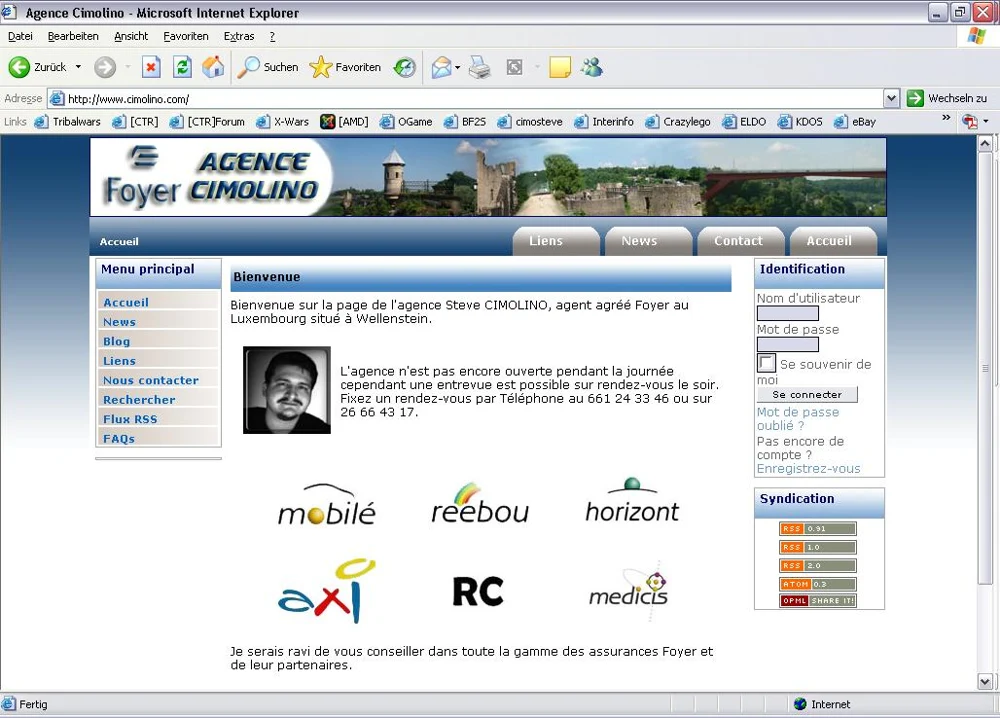Refresh the page with green arrows icon
Image resolution: width=1000 pixels, height=718 pixels.
[x=182, y=67]
